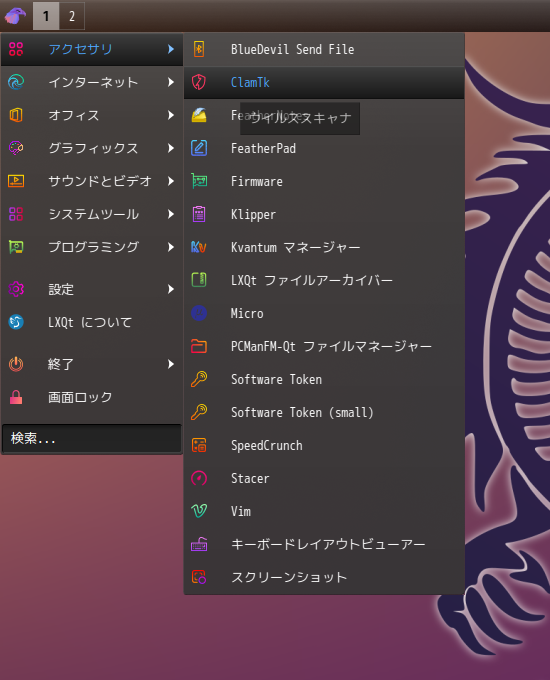
Task: Click the BlueDevil Send File bluetooth icon
Action: tap(199, 49)
